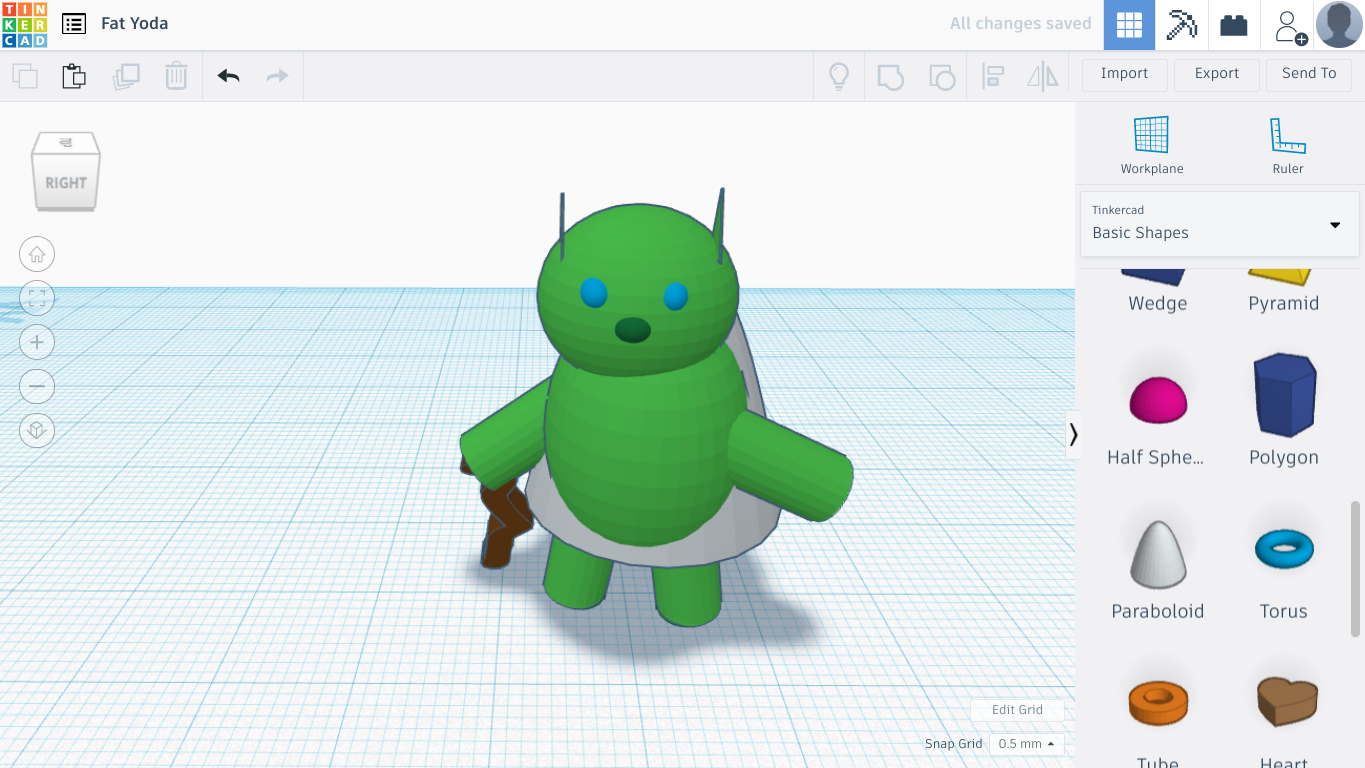Zoom out with the minus button
This screenshot has height=768, width=1365.
(37, 386)
